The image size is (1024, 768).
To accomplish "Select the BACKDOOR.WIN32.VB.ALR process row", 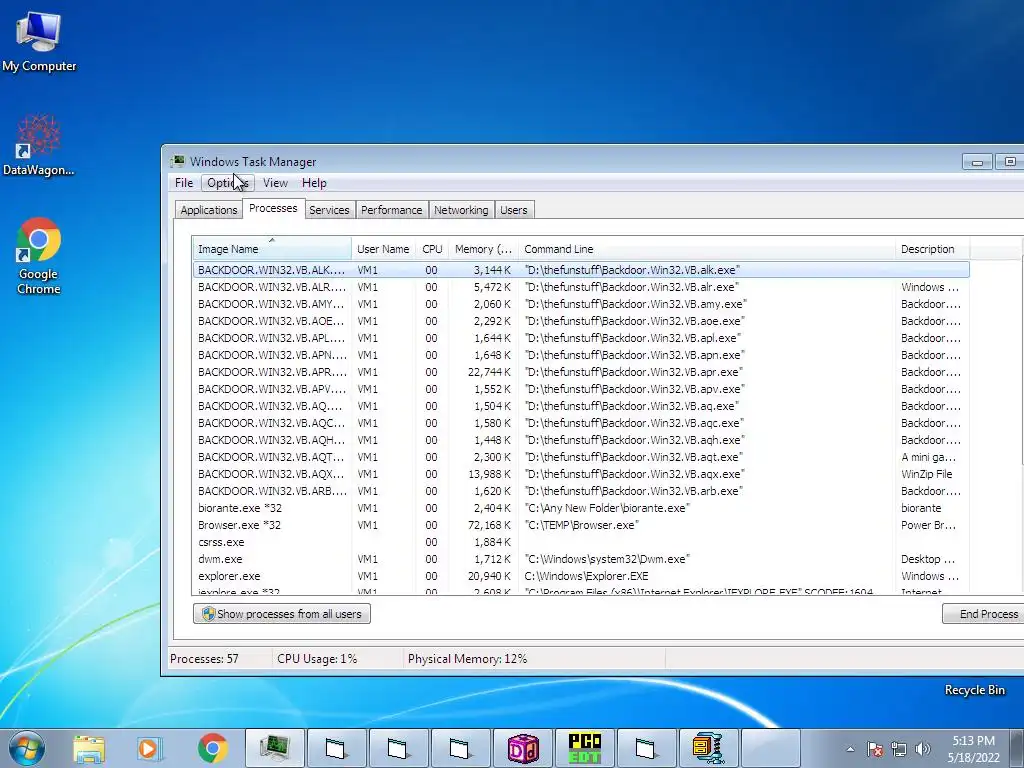I will (581, 287).
